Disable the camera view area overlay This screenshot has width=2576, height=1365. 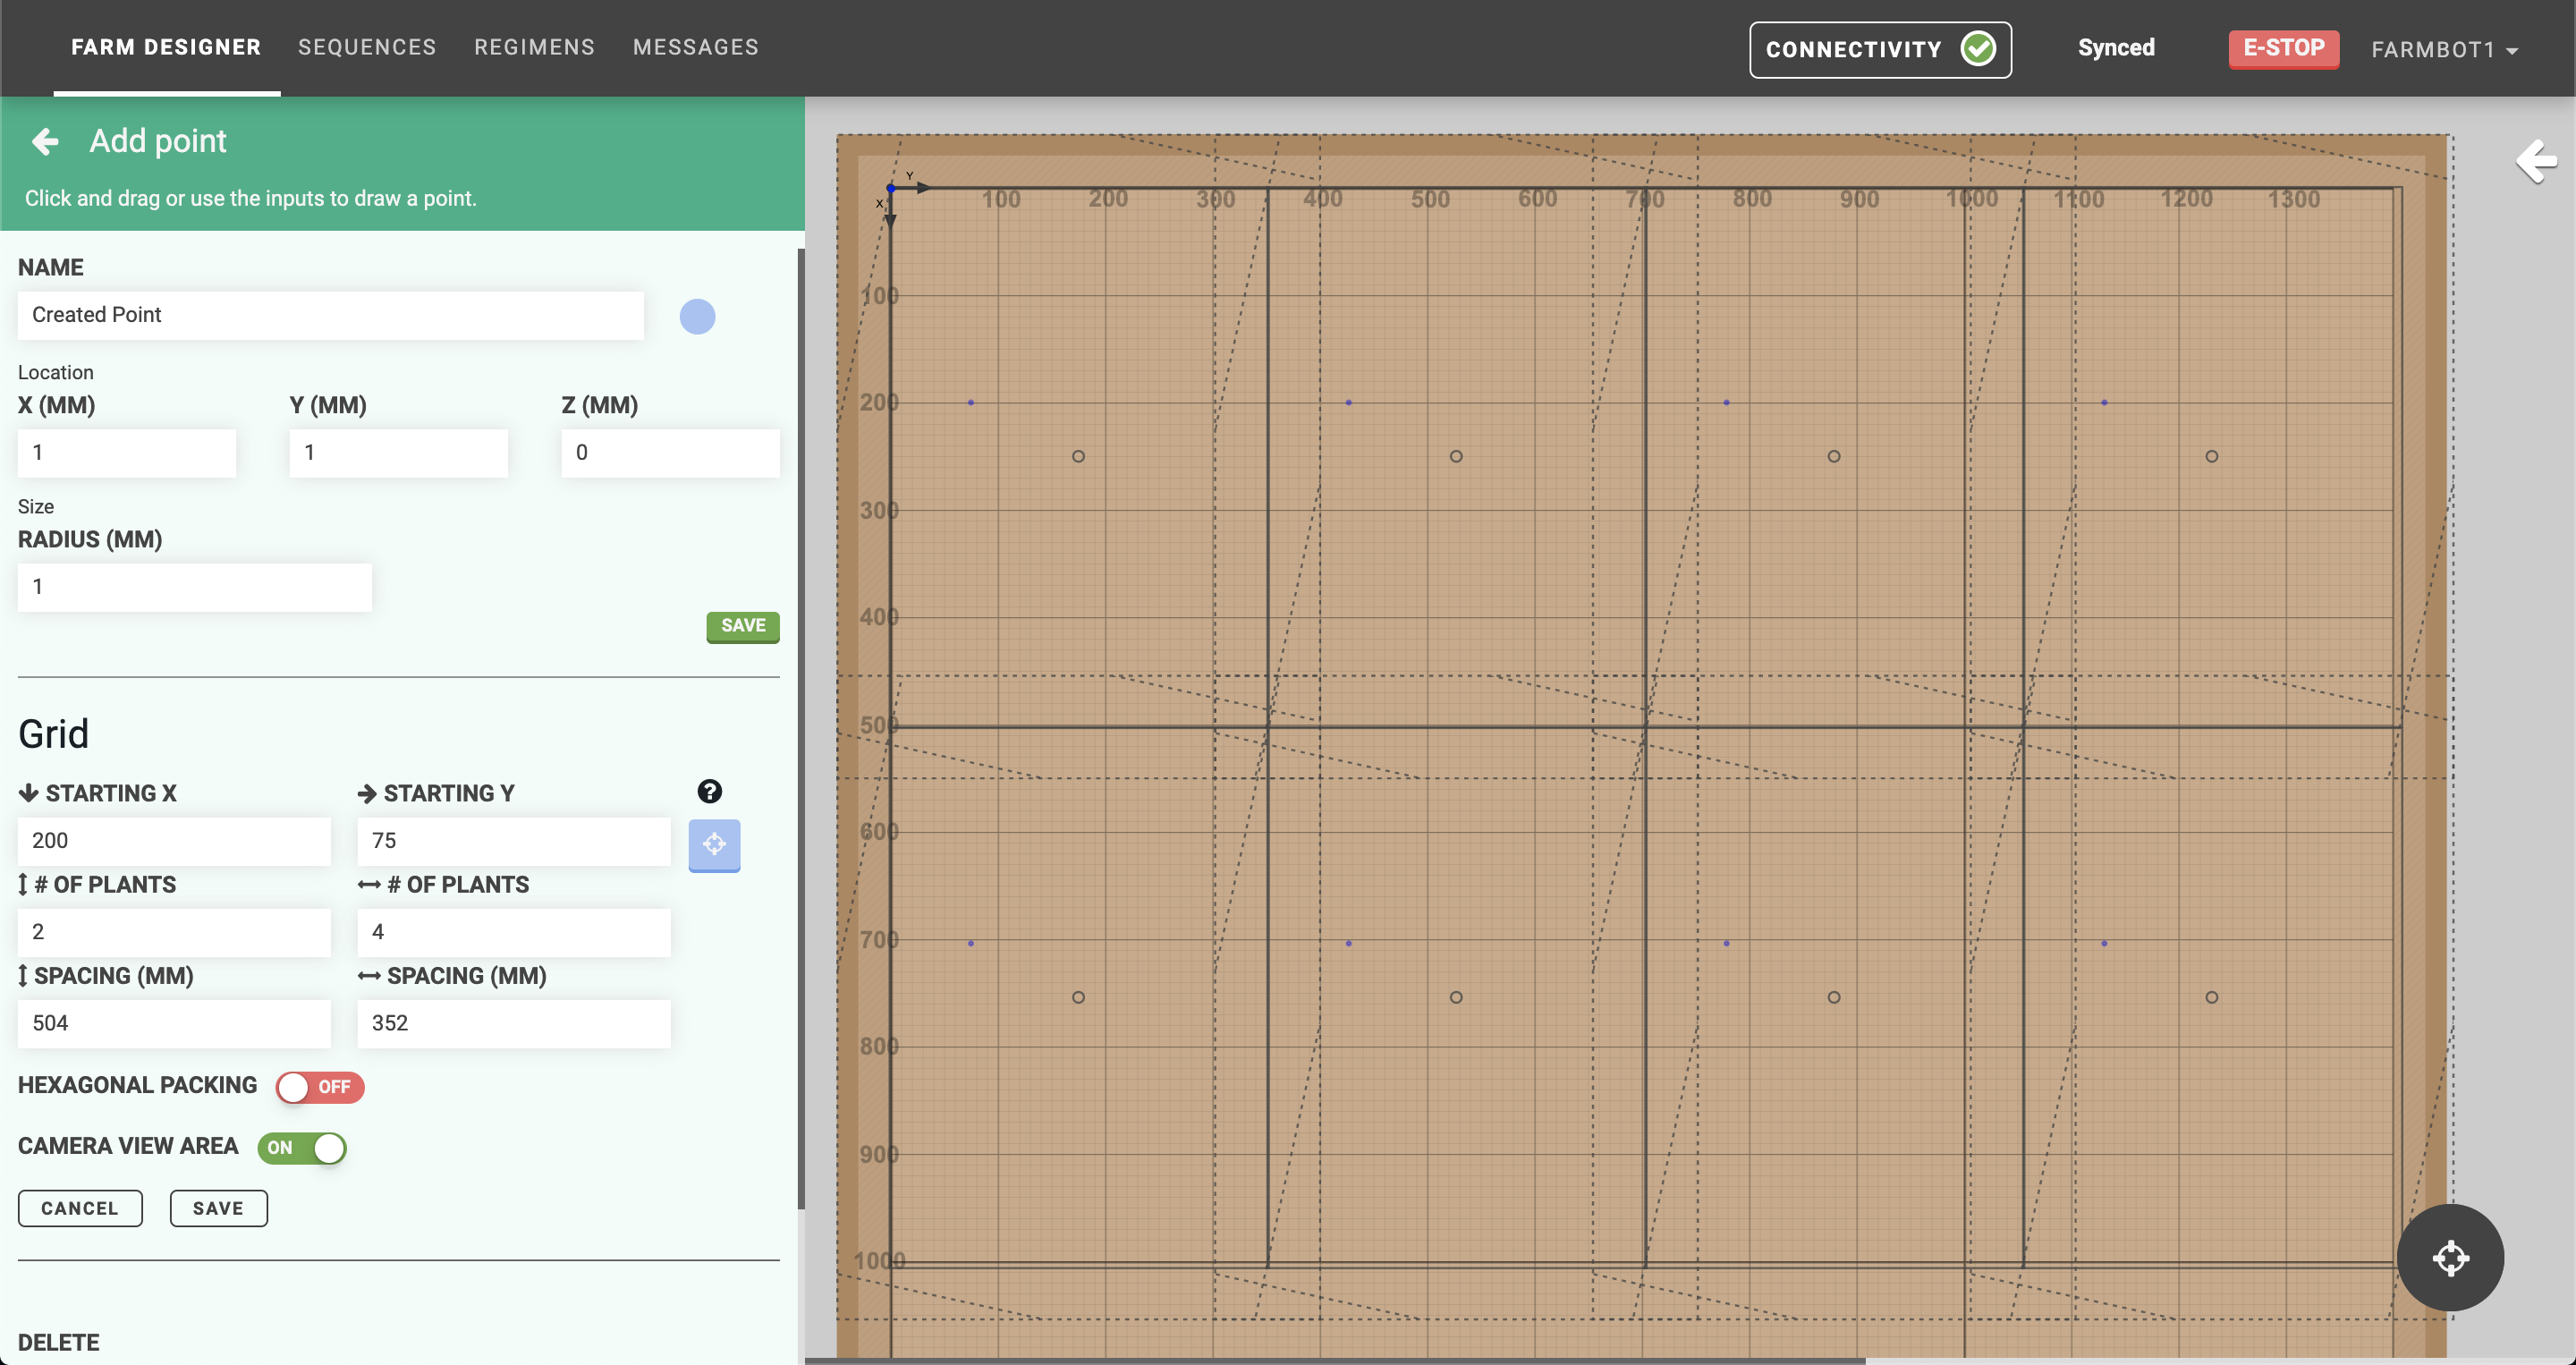[x=301, y=1148]
